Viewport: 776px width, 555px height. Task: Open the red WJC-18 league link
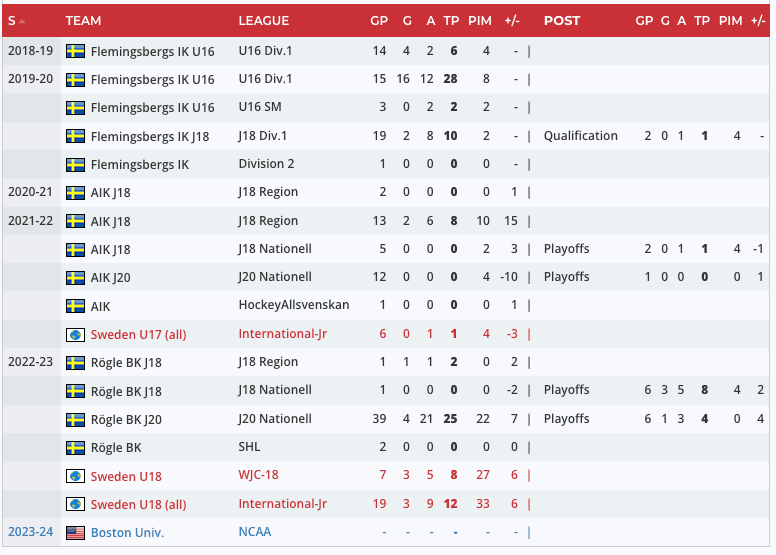259,476
